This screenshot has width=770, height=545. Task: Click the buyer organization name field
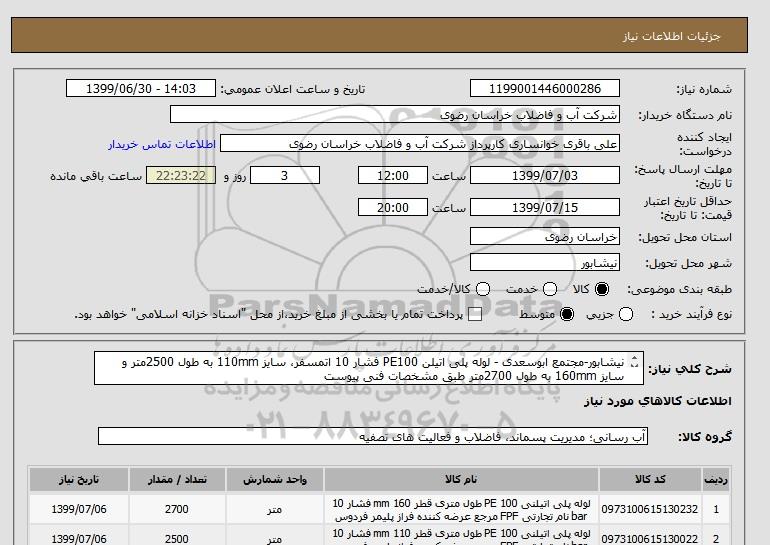[x=395, y=114]
